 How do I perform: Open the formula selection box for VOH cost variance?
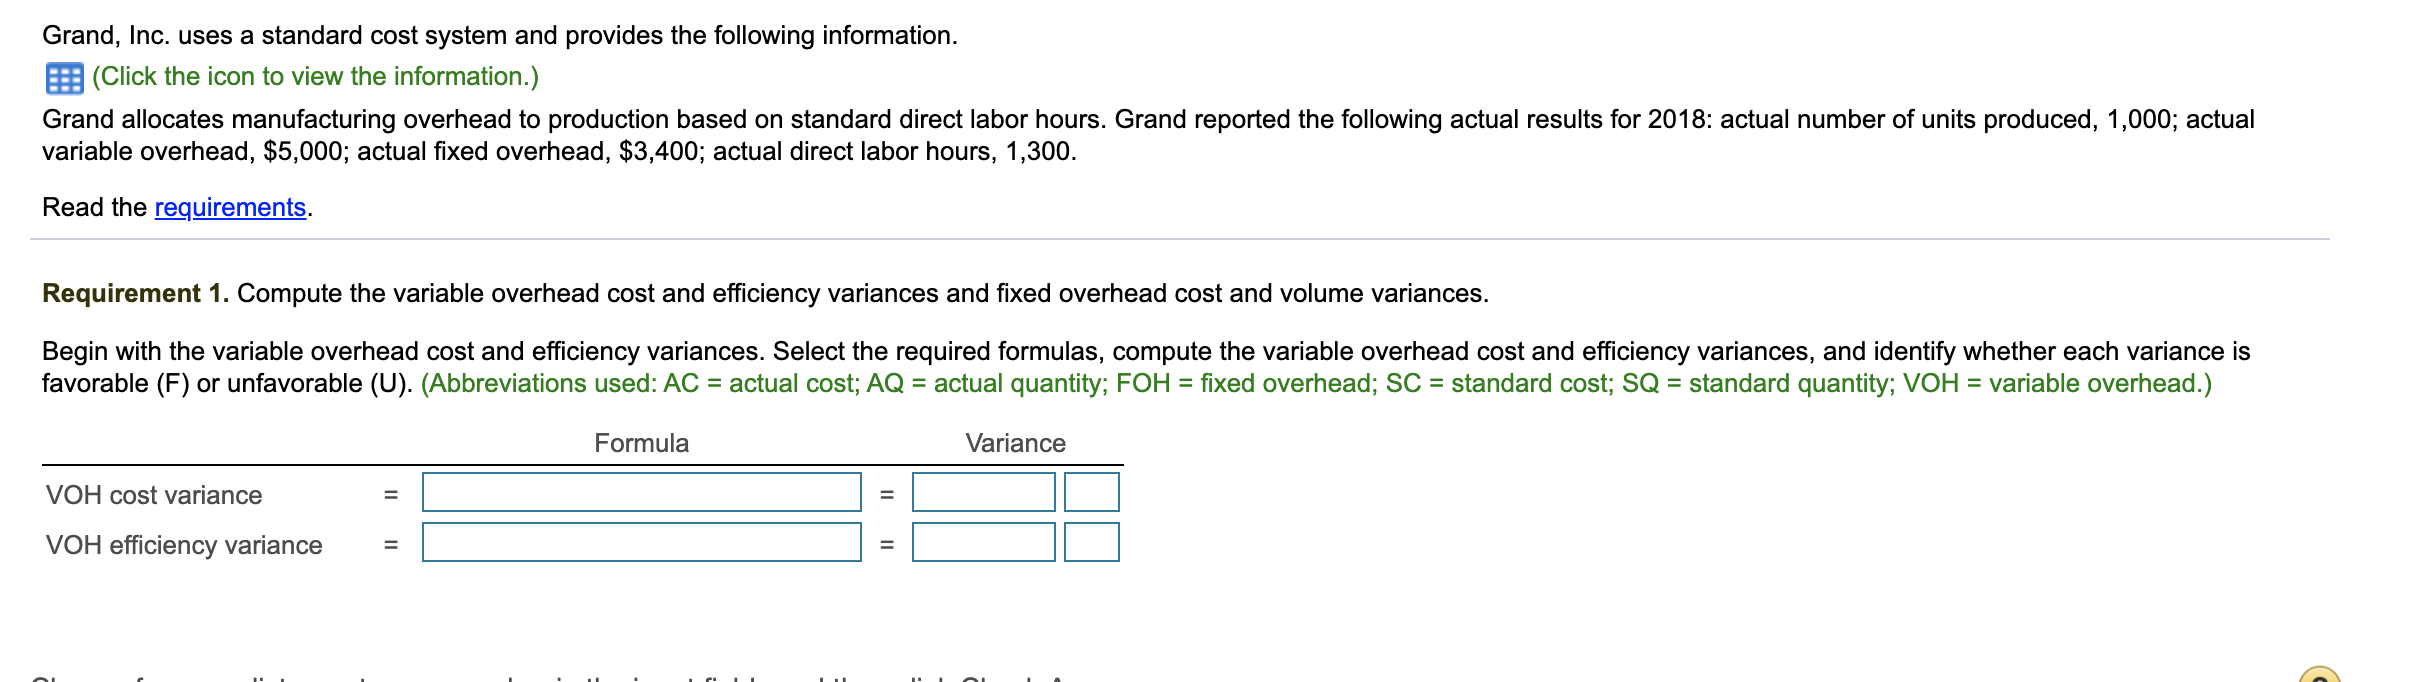(x=643, y=493)
